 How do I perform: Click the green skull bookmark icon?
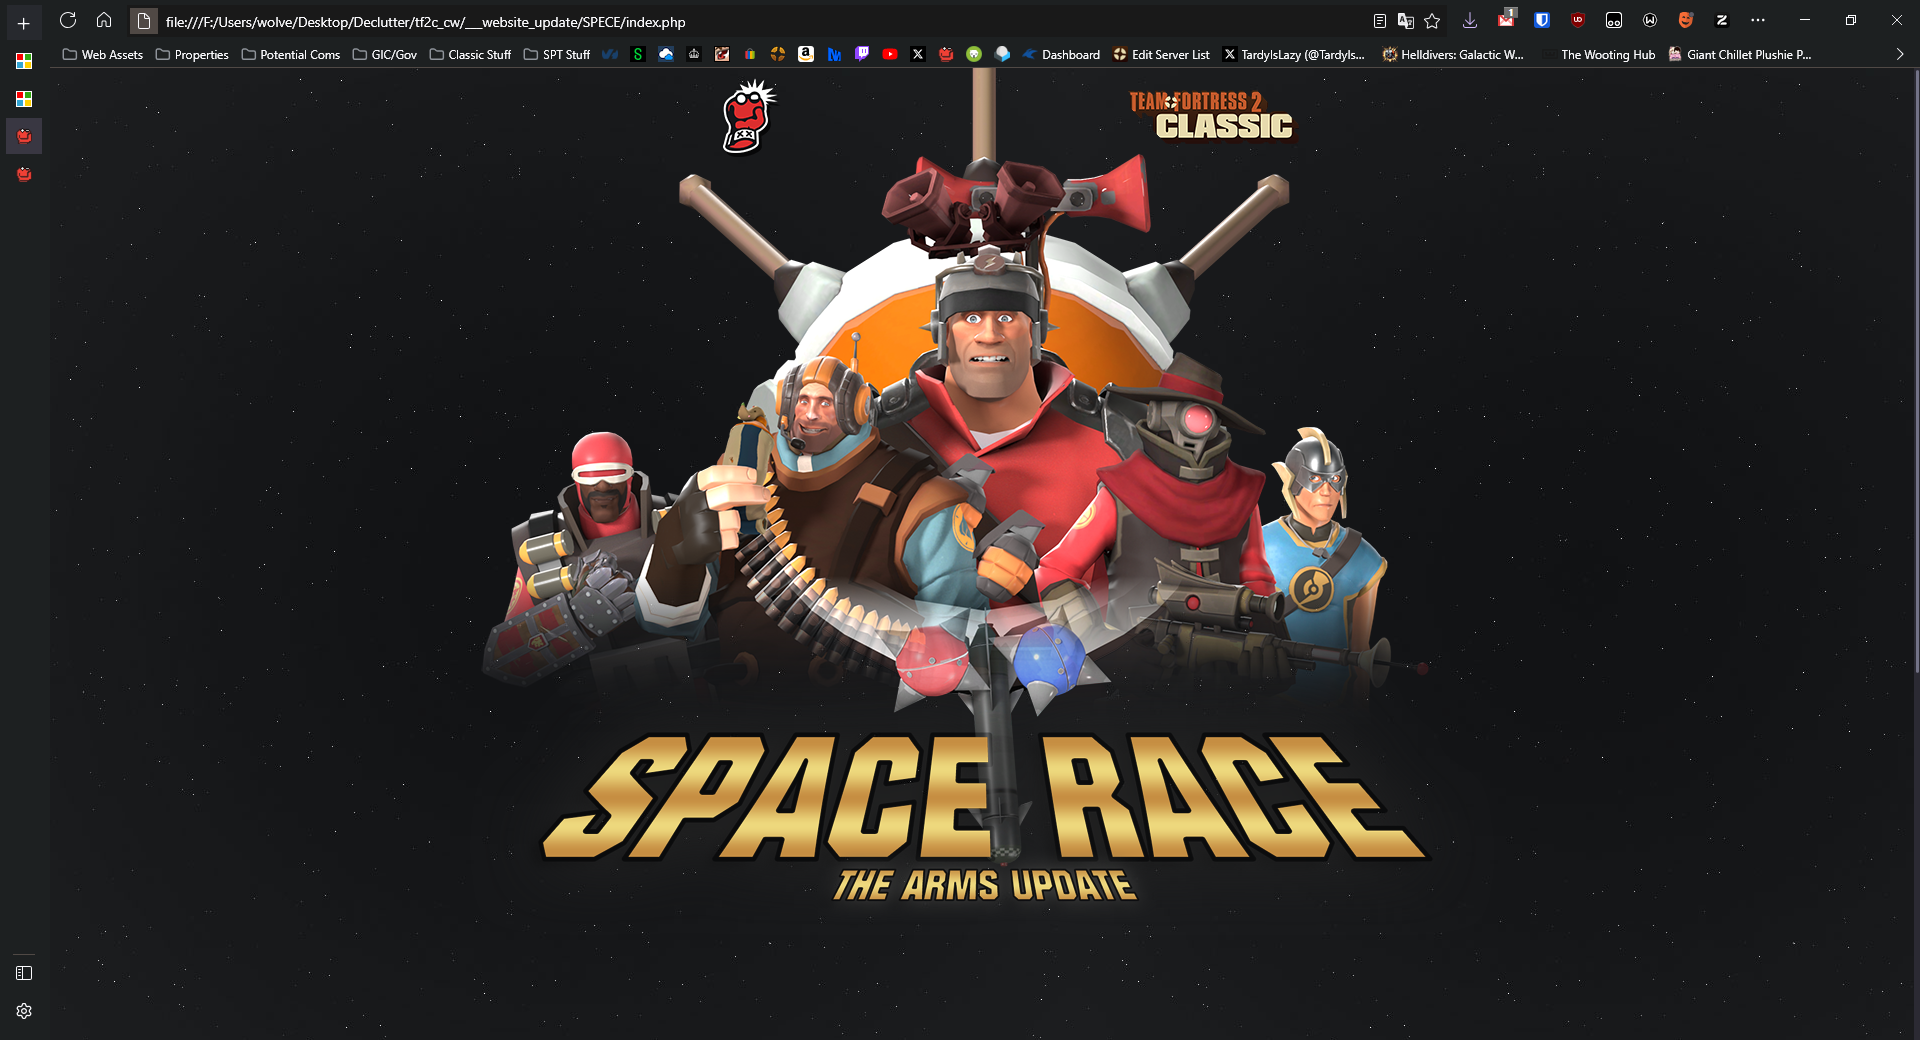974,55
